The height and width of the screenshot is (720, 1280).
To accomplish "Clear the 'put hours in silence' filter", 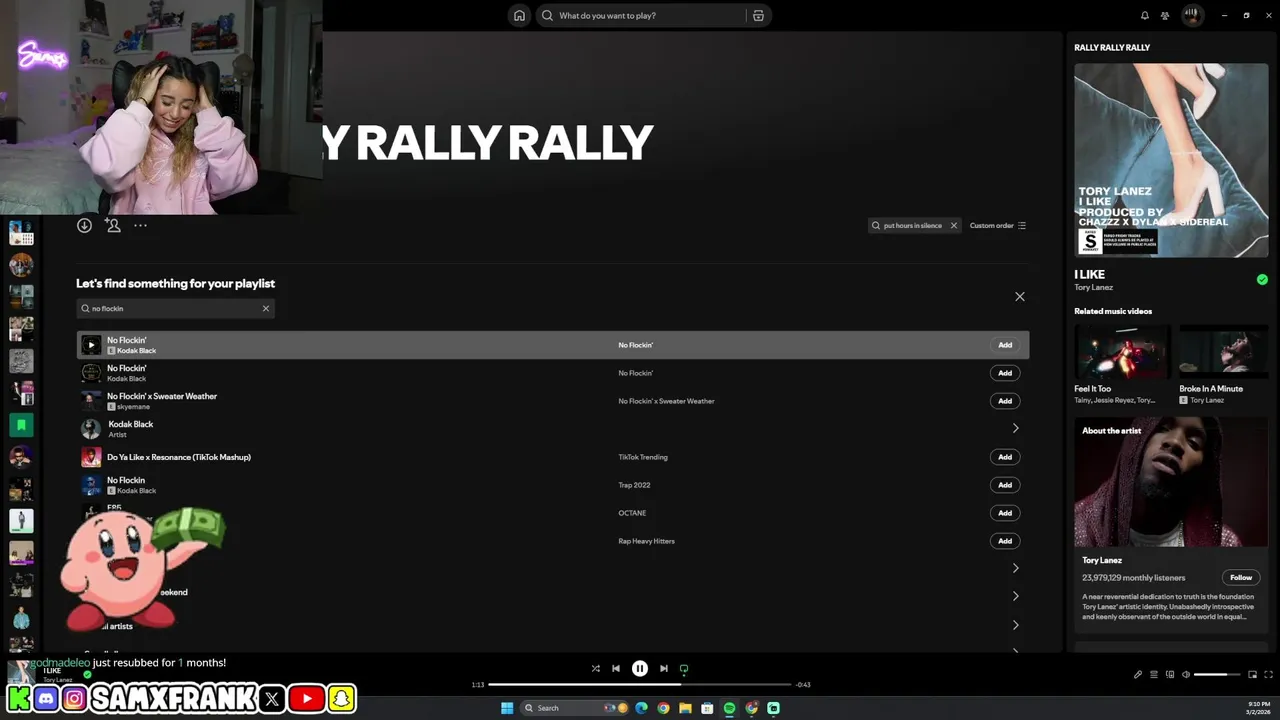I will (954, 226).
